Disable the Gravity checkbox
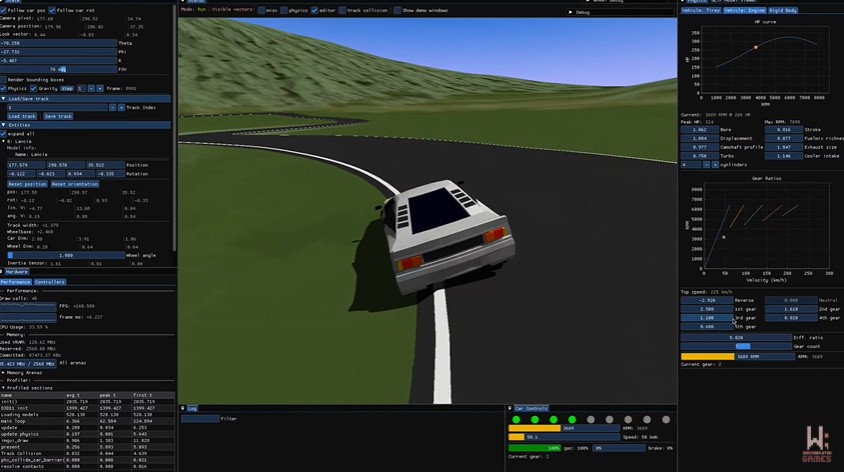The width and height of the screenshot is (844, 472). pyautogui.click(x=33, y=88)
